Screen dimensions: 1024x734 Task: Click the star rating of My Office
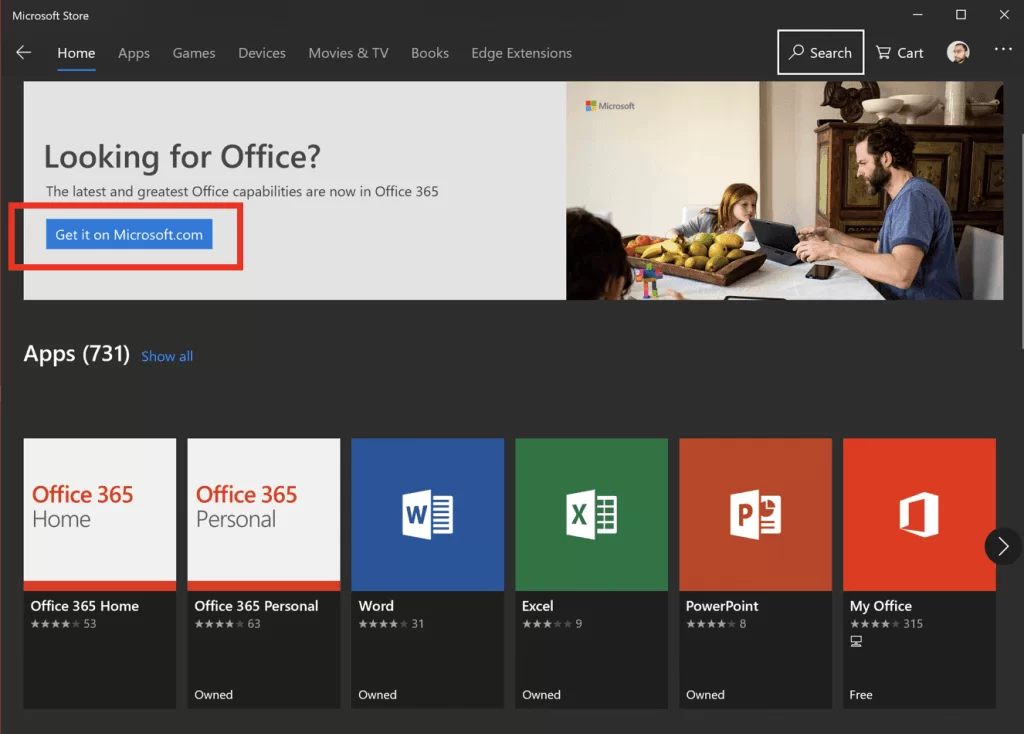click(x=875, y=624)
